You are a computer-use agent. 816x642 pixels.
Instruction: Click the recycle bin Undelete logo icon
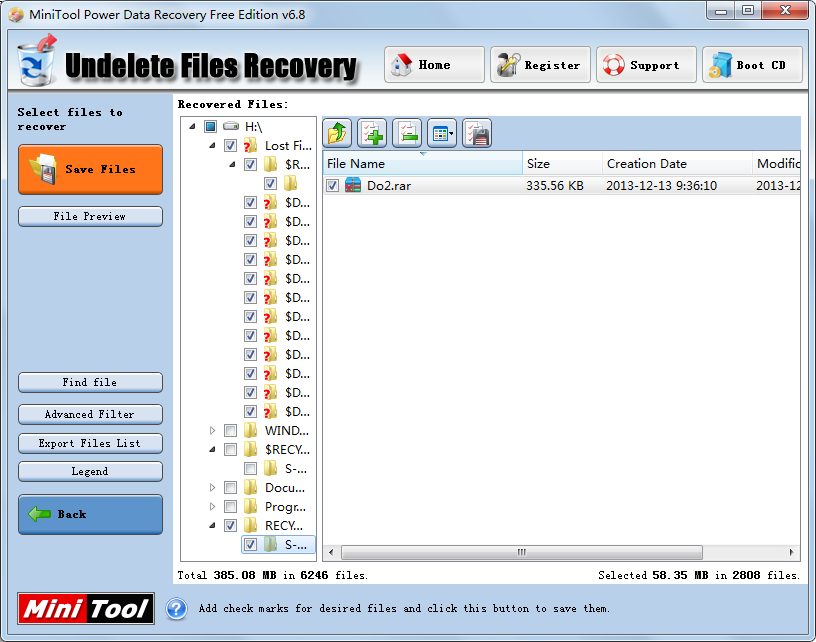pos(36,60)
